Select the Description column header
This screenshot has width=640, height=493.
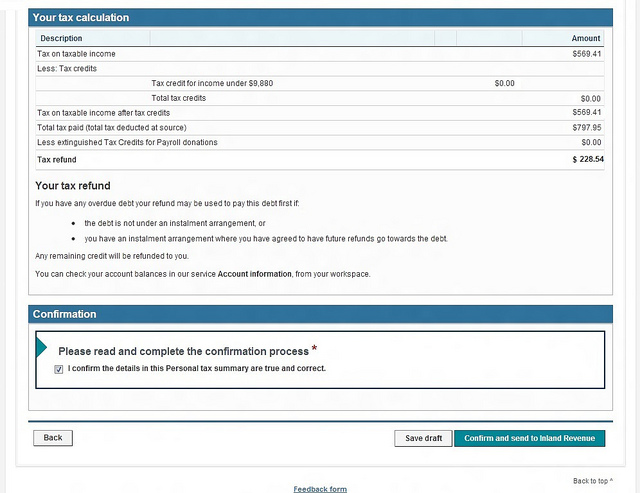click(61, 38)
